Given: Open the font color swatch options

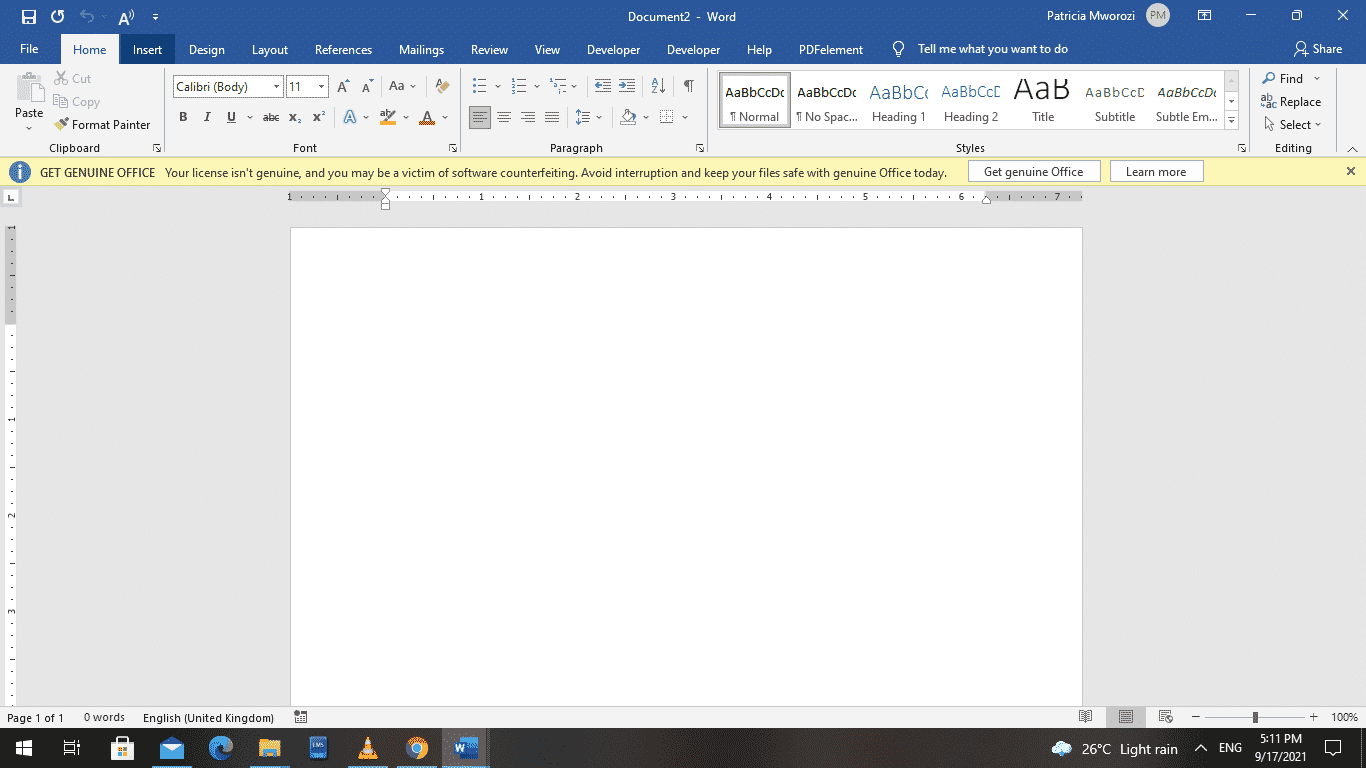Looking at the screenshot, I should point(443,117).
